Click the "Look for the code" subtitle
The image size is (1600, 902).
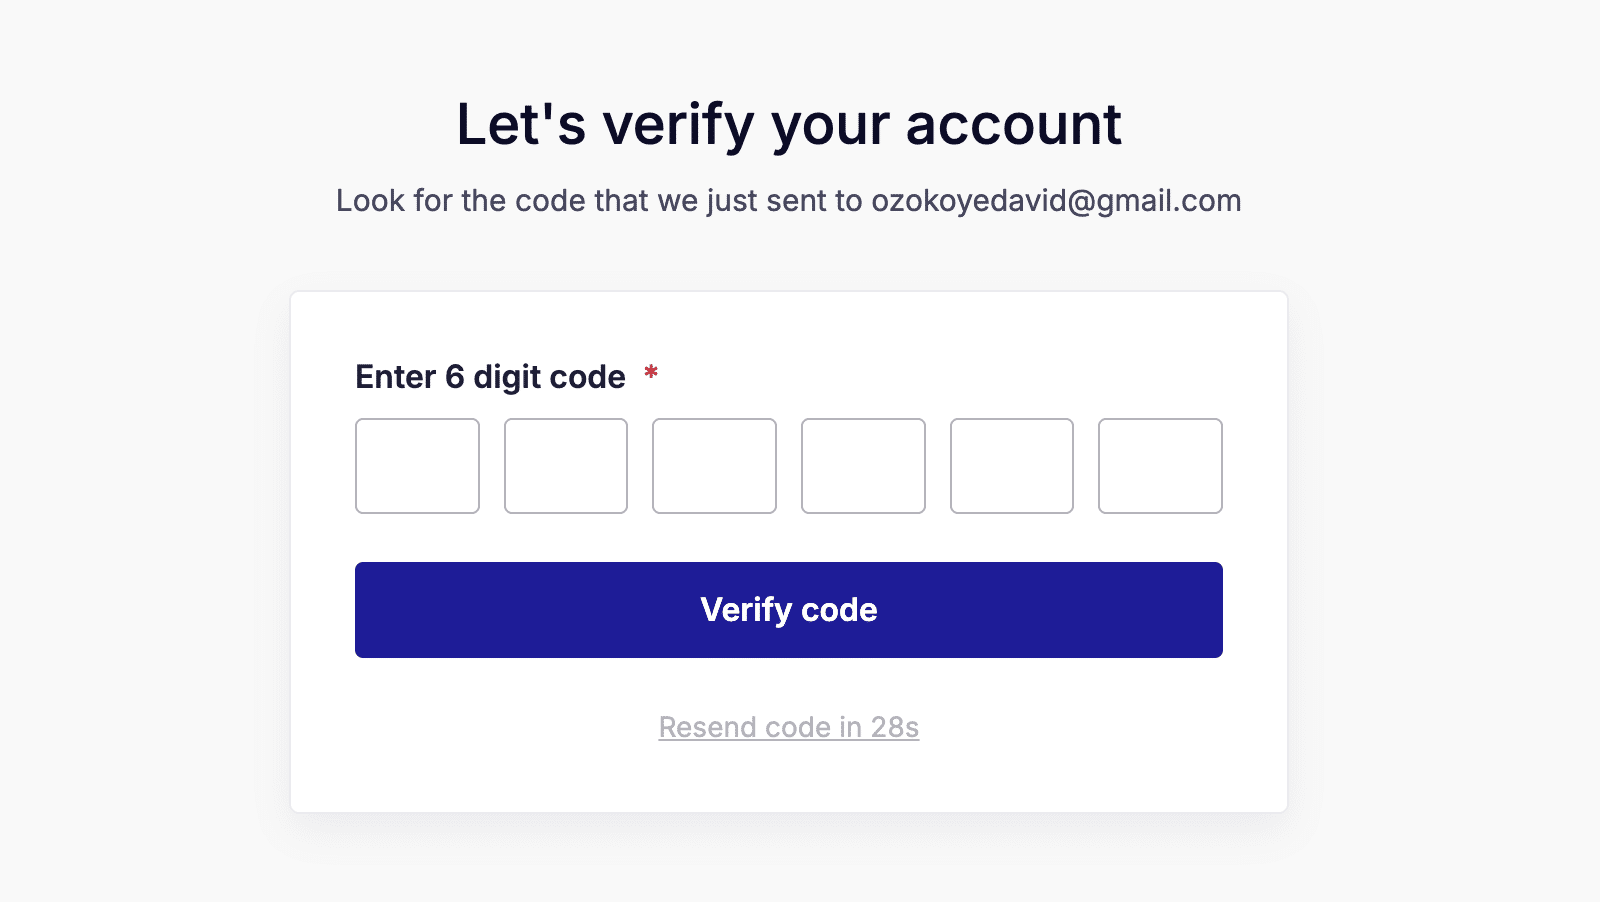click(598, 201)
